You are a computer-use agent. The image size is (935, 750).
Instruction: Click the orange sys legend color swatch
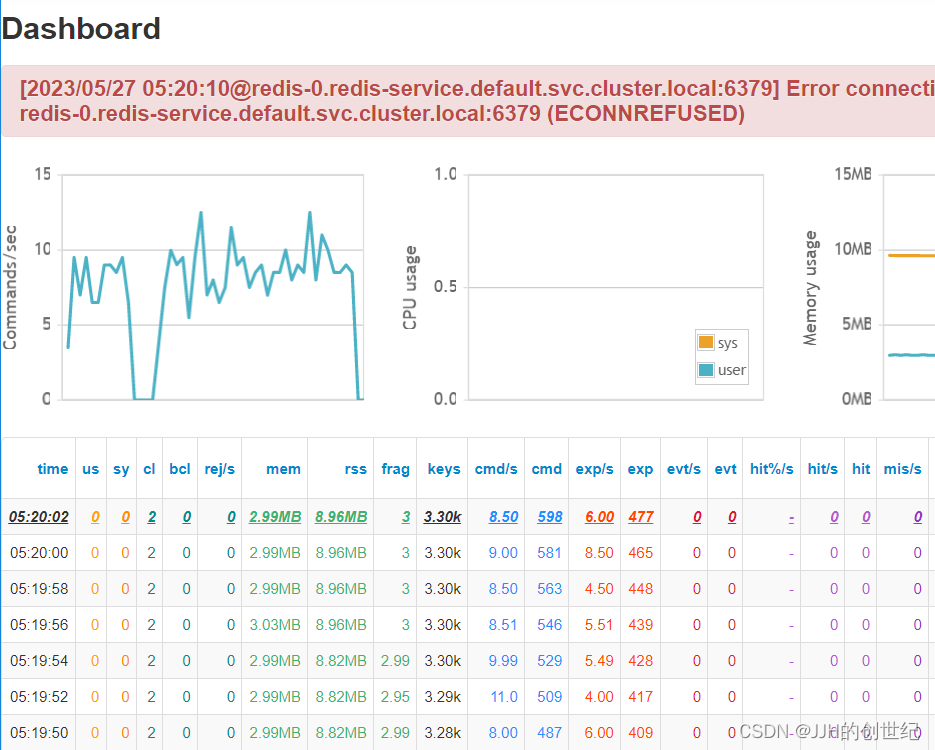click(706, 342)
